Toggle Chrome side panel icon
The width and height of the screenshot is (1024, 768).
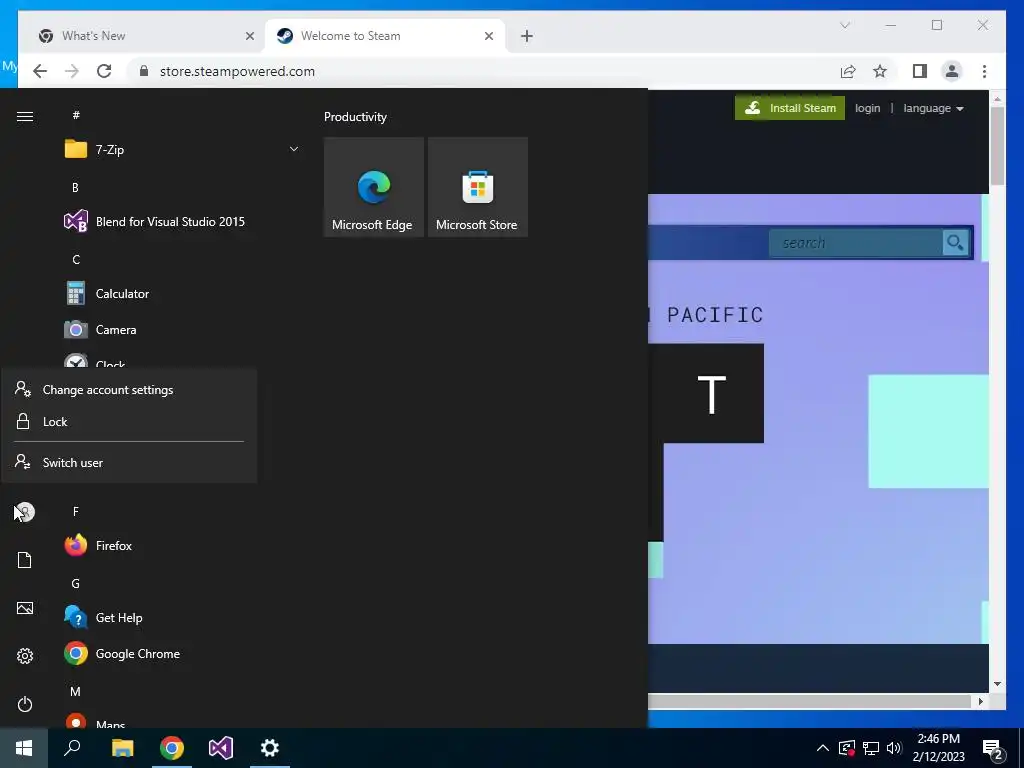[x=920, y=71]
